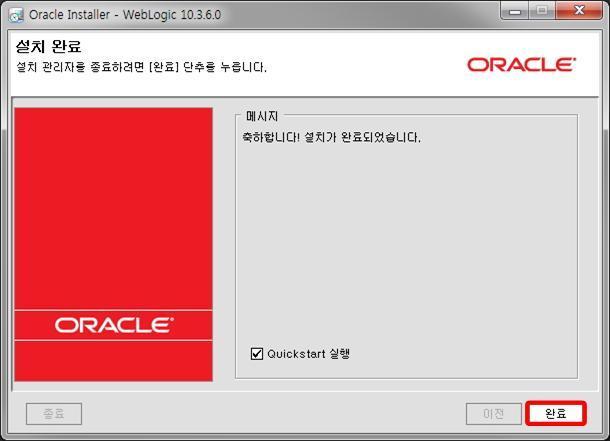Click the Oracle Installer title bar icon
Image resolution: width=610 pixels, height=441 pixels.
pyautogui.click(x=16, y=15)
